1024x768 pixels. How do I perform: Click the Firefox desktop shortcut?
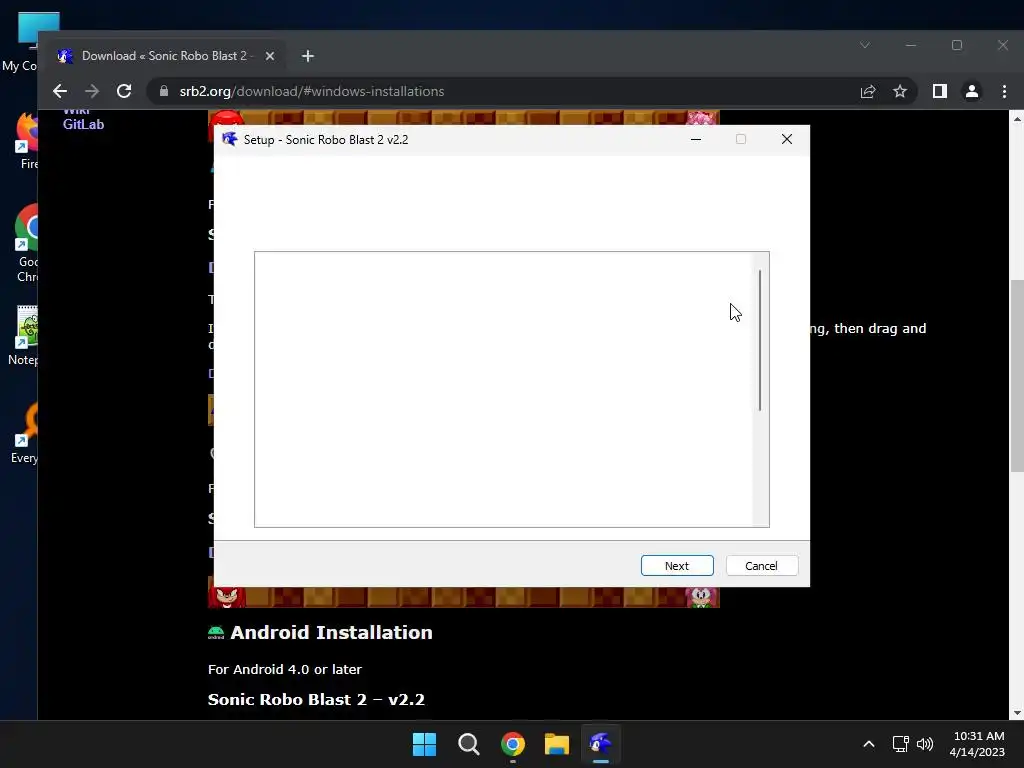tap(27, 142)
